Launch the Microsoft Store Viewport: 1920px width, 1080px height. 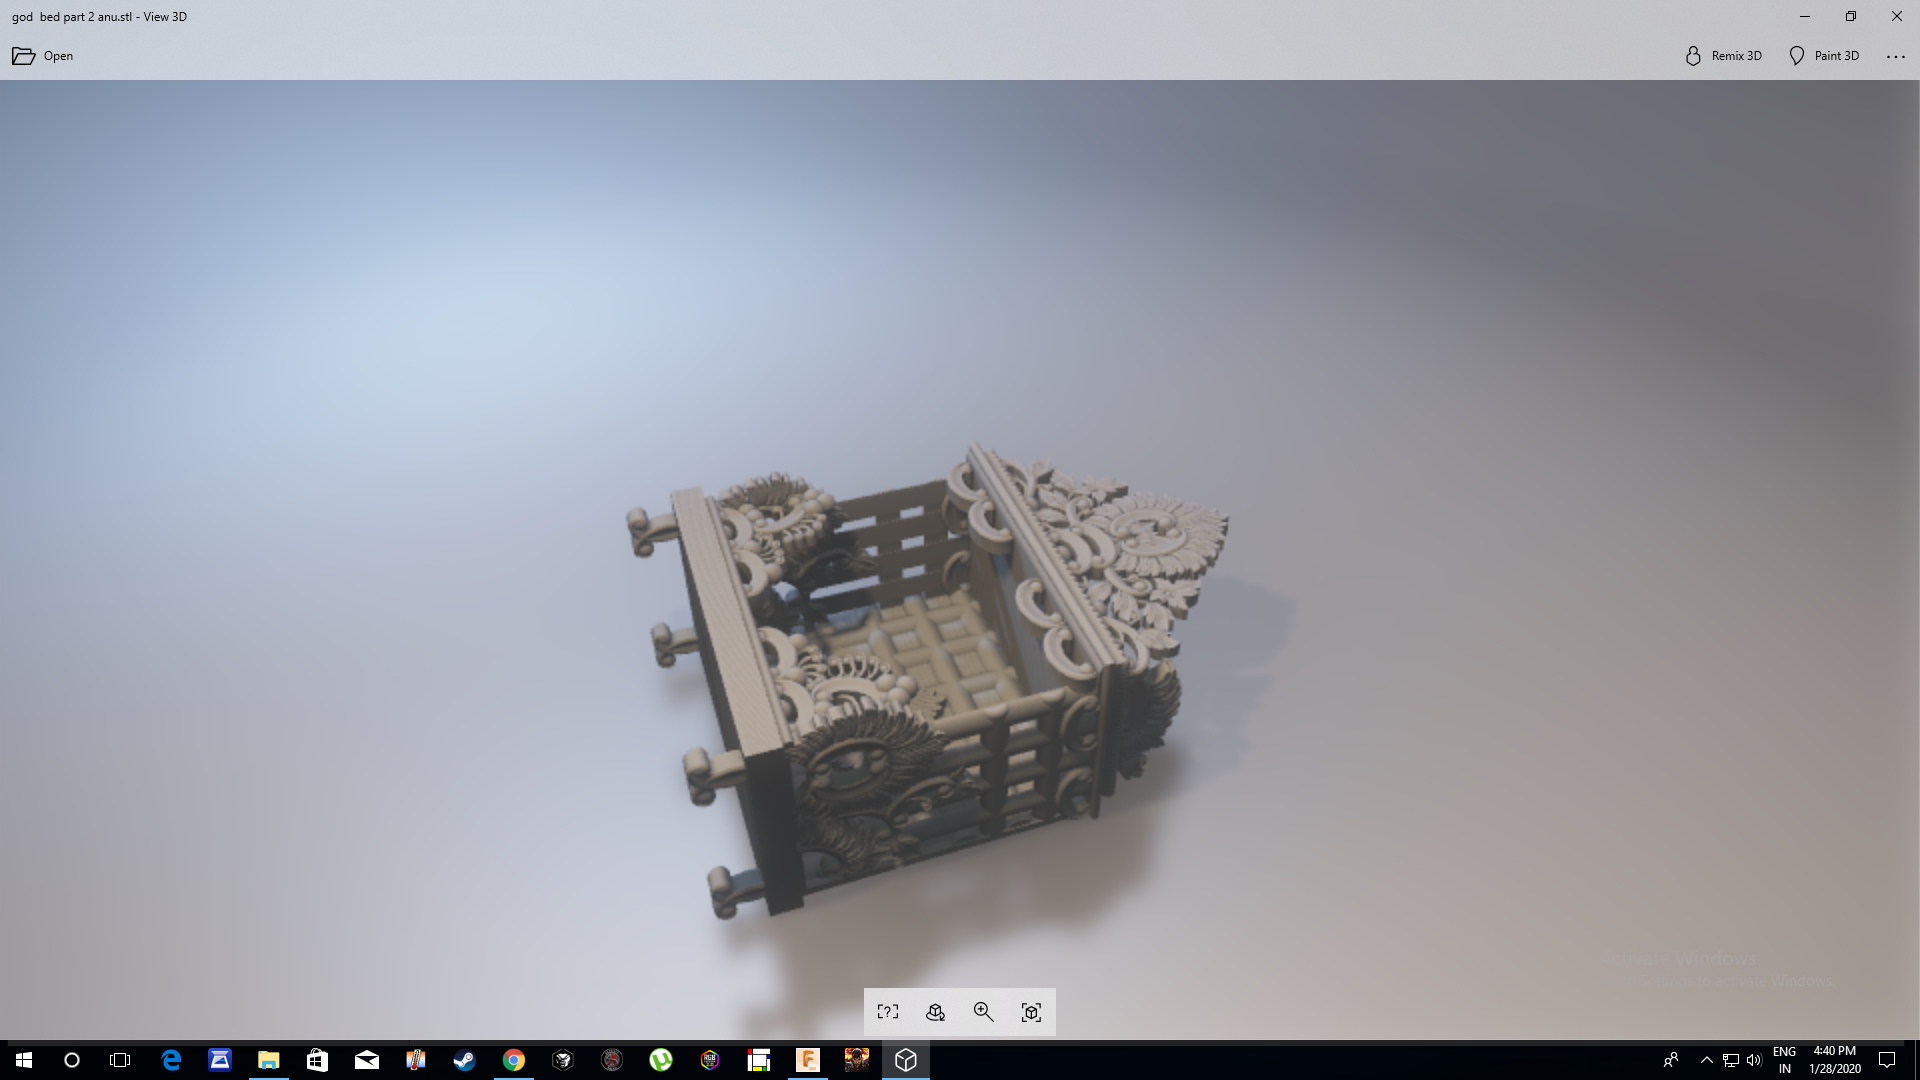[x=318, y=1060]
